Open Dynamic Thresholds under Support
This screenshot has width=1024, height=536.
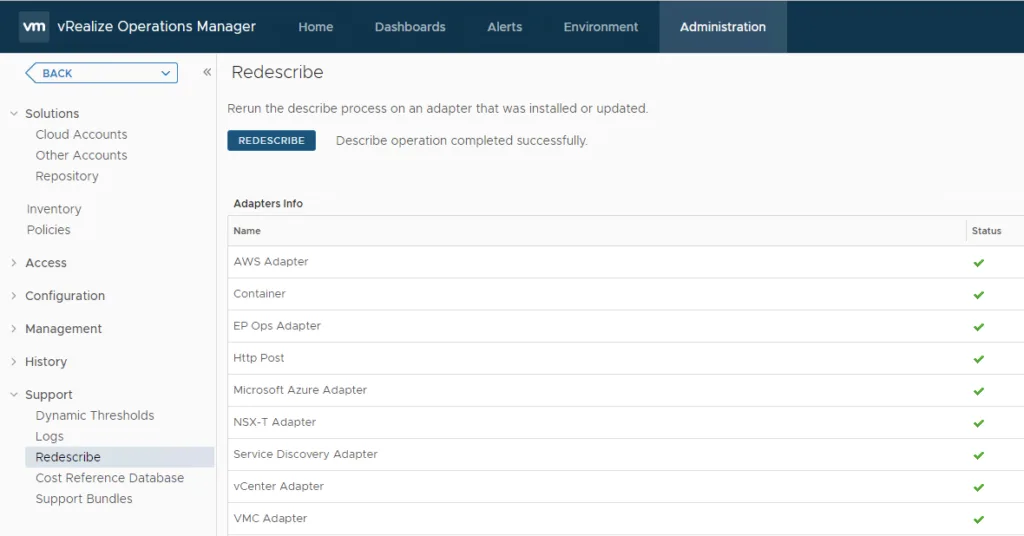[x=95, y=415]
